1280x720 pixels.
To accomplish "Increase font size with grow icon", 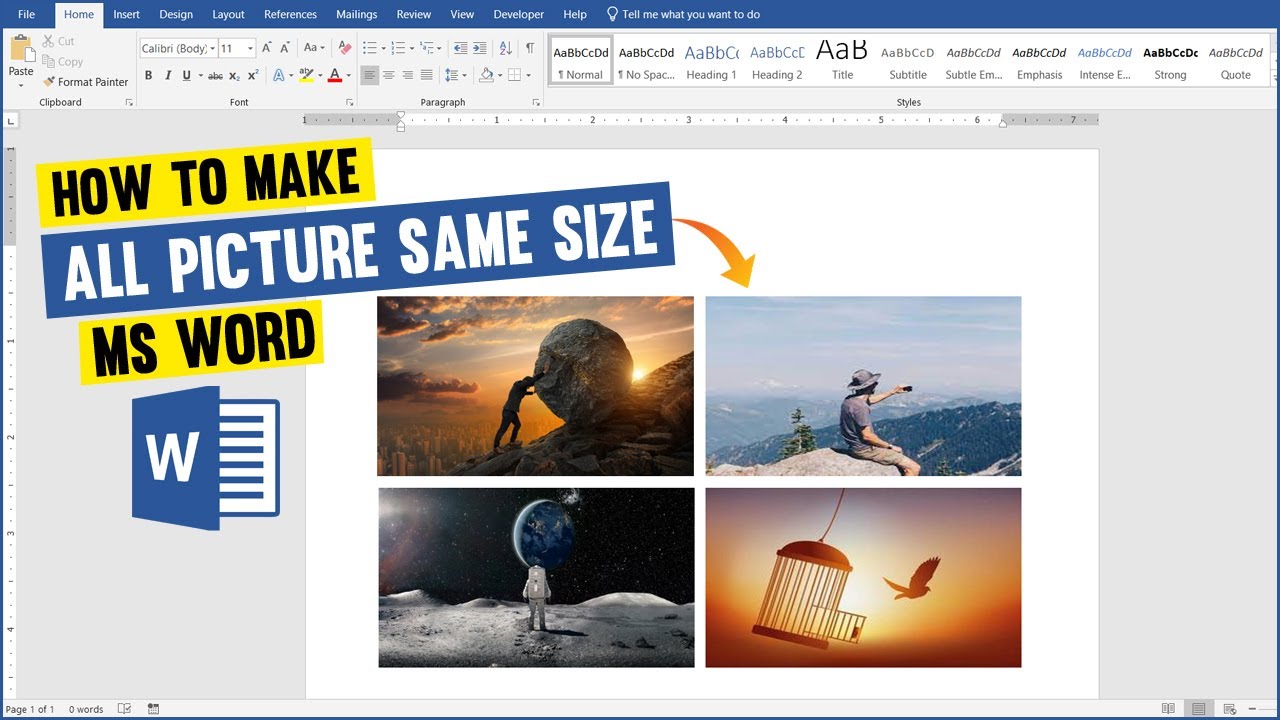I will coord(268,48).
